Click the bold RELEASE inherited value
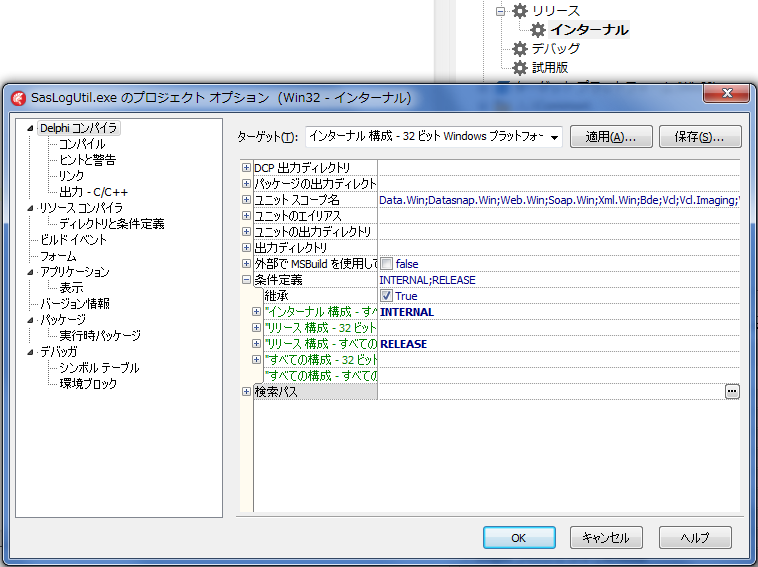This screenshot has height=567, width=758. (404, 344)
